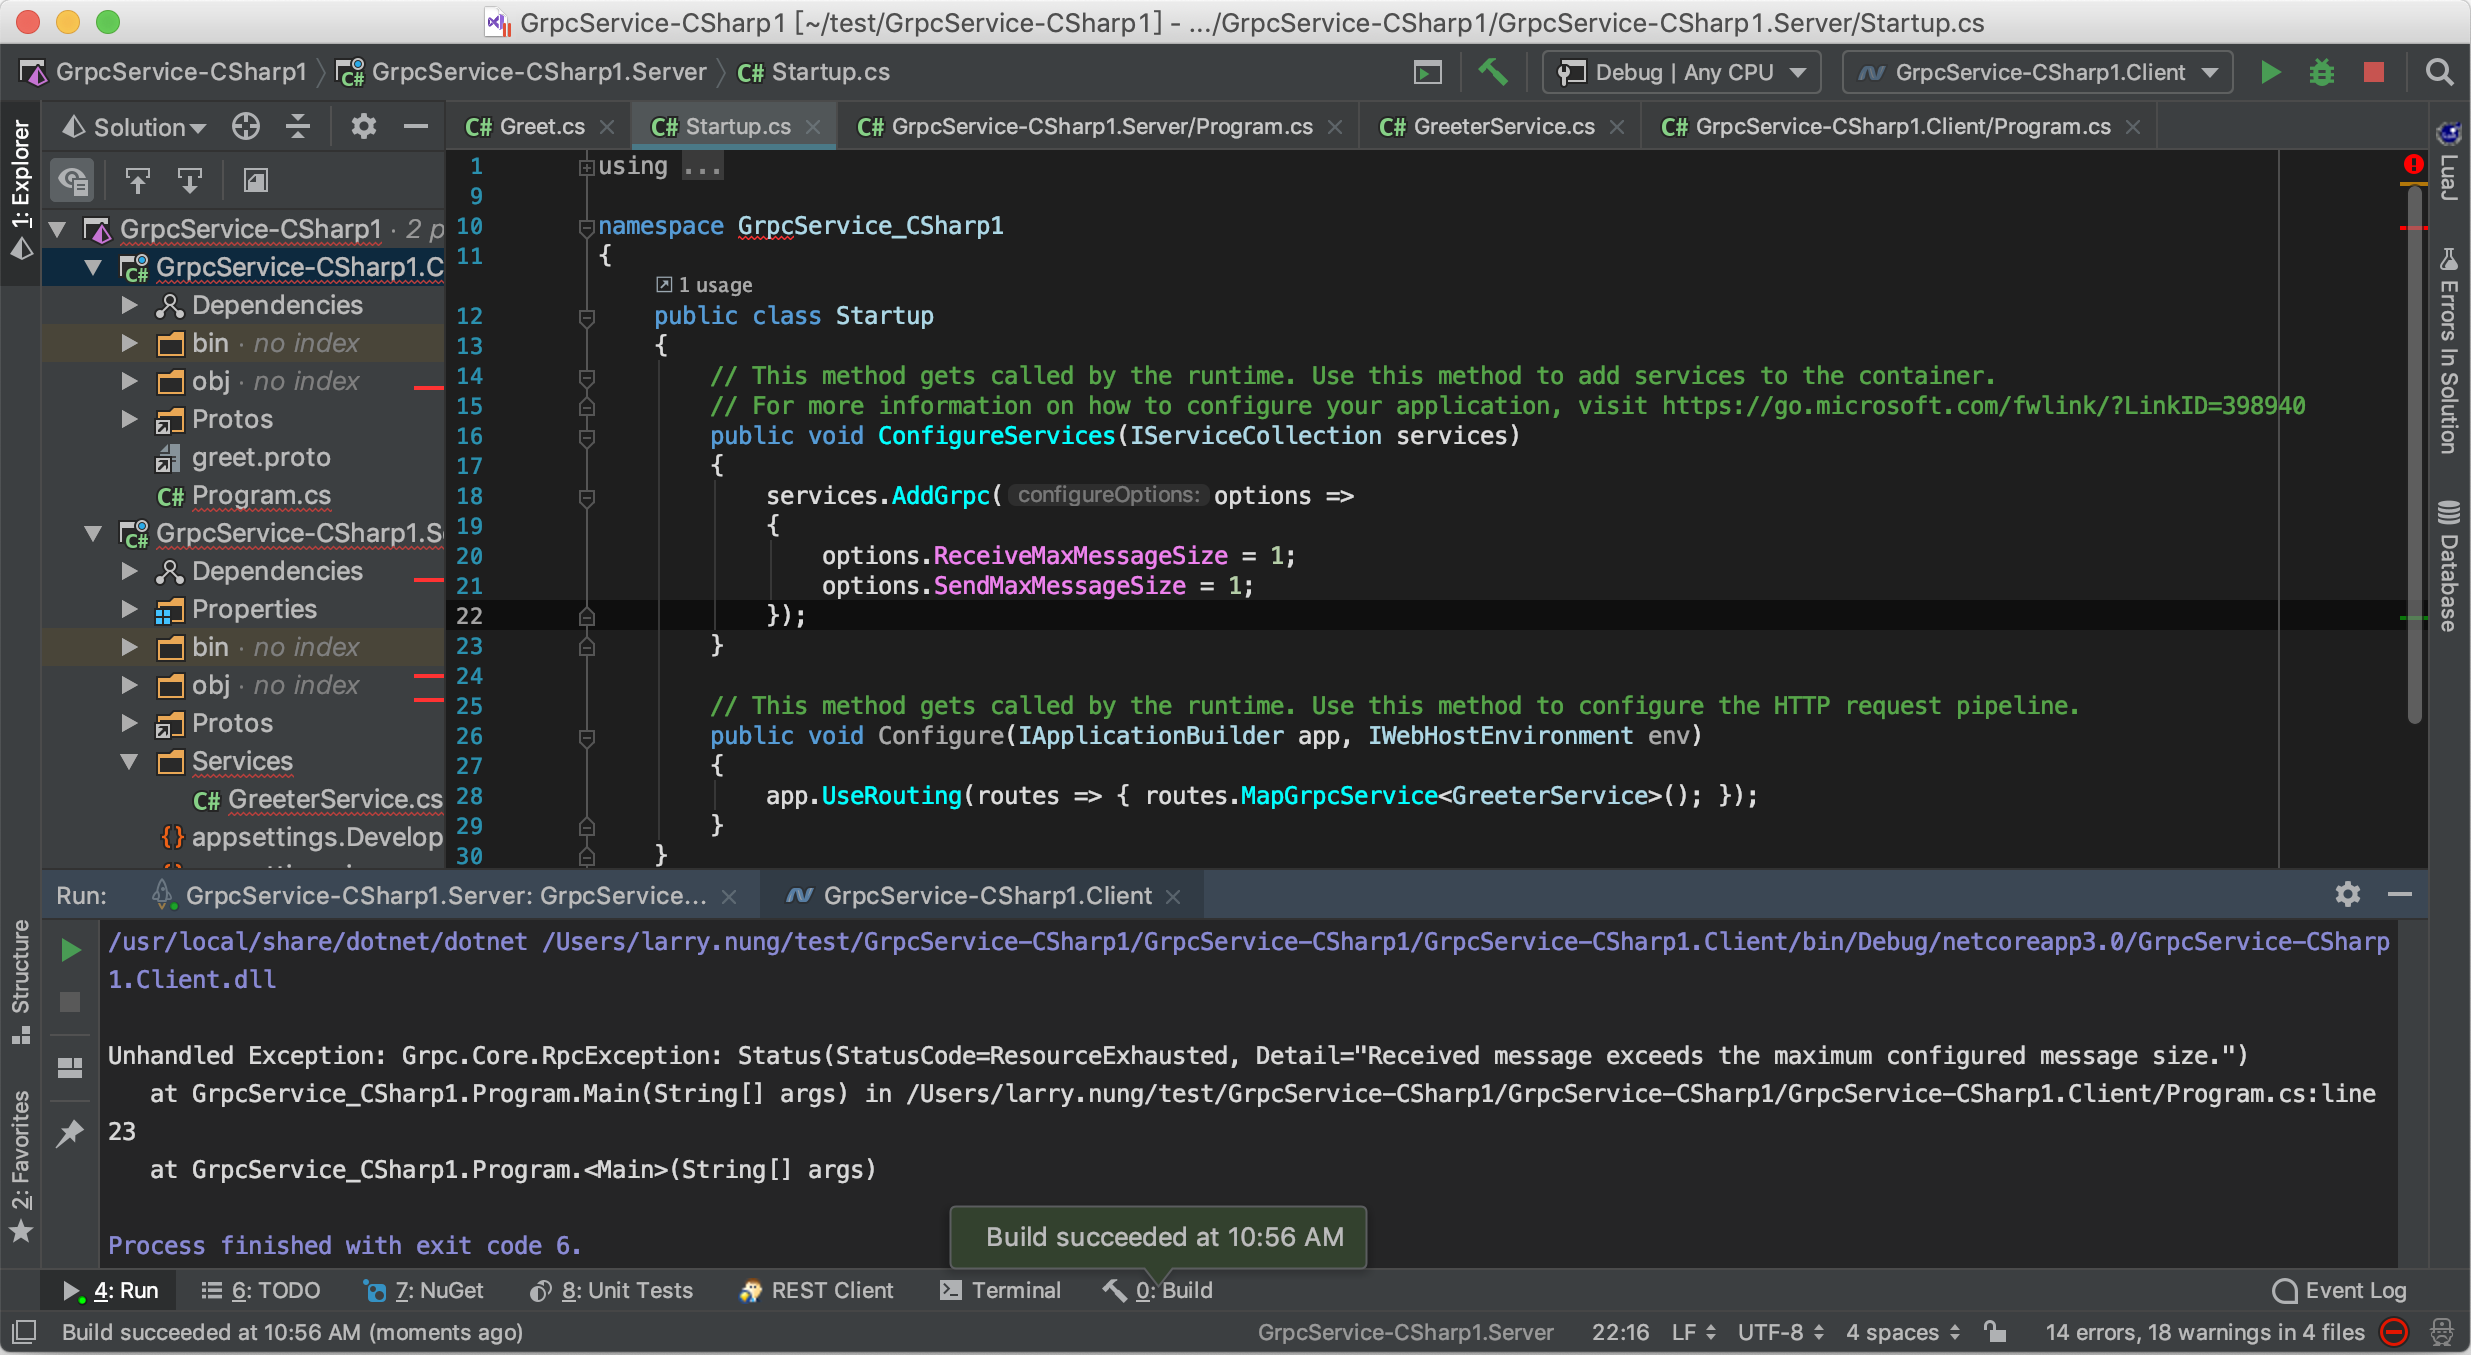The image size is (2471, 1355).
Task: Click the 4 spaces indent setting
Action: (1903, 1332)
